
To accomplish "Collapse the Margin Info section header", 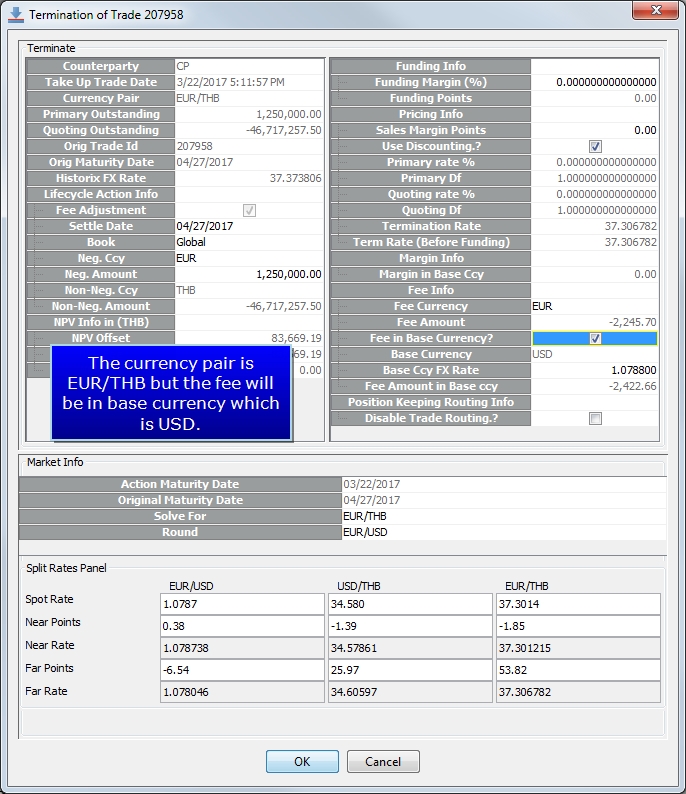I will [x=431, y=258].
